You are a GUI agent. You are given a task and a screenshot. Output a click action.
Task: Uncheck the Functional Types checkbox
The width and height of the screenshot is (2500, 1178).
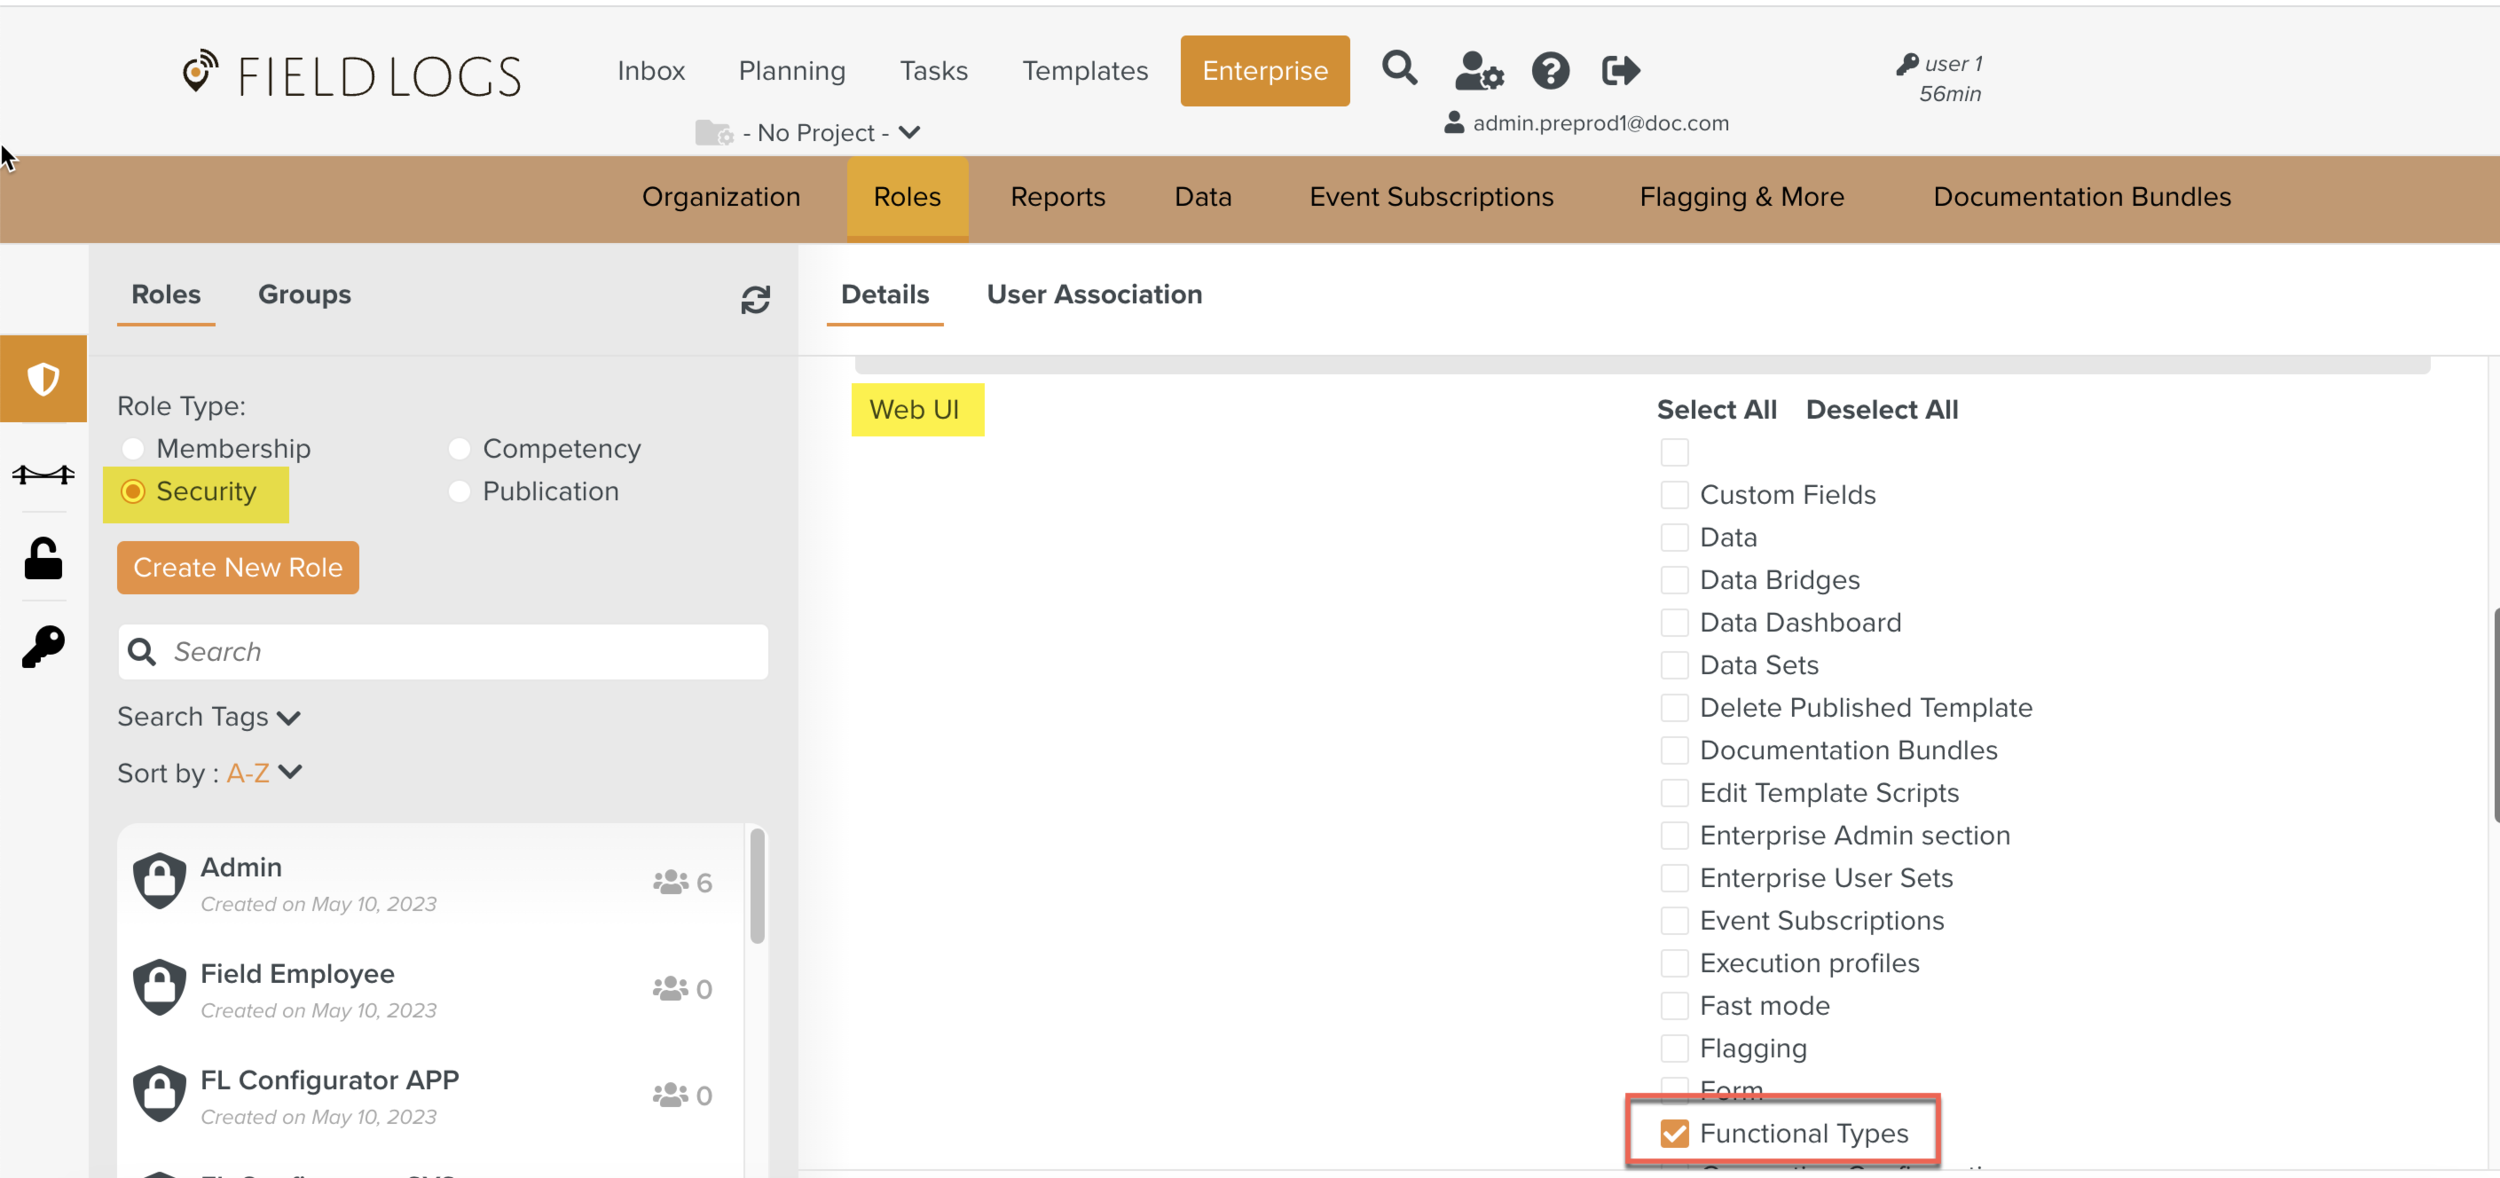[1674, 1133]
